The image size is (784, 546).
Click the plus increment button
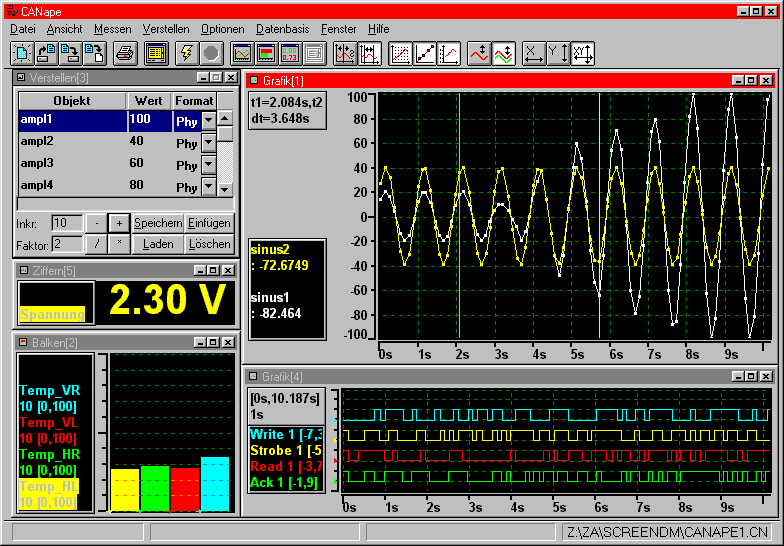coord(119,223)
